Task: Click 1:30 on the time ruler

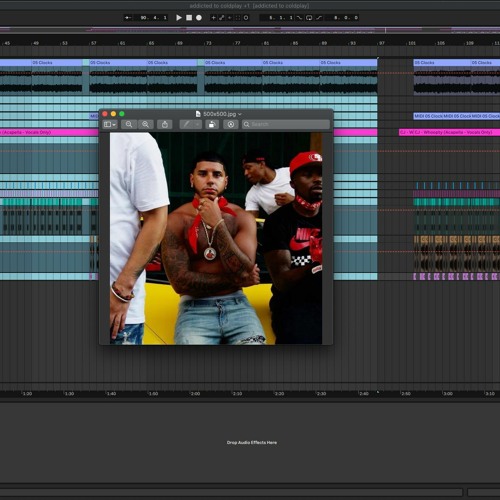Action: [69, 394]
